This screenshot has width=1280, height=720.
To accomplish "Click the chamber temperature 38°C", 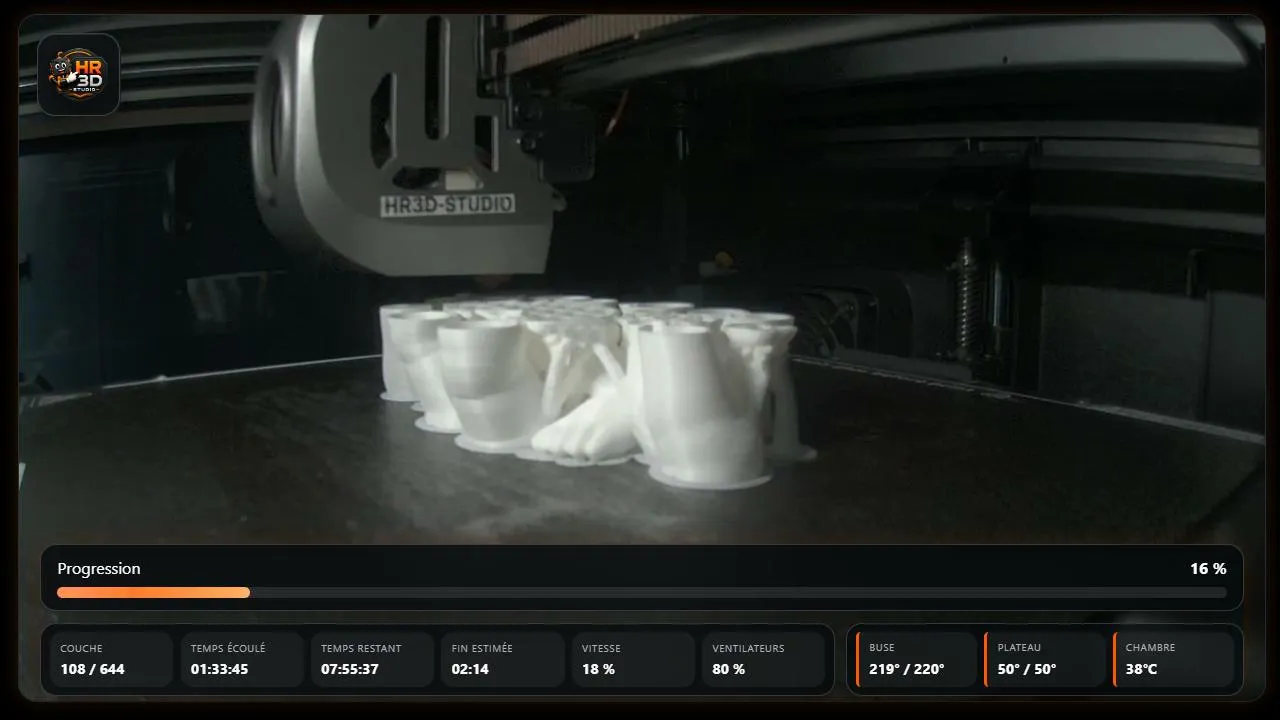I will coord(1141,669).
